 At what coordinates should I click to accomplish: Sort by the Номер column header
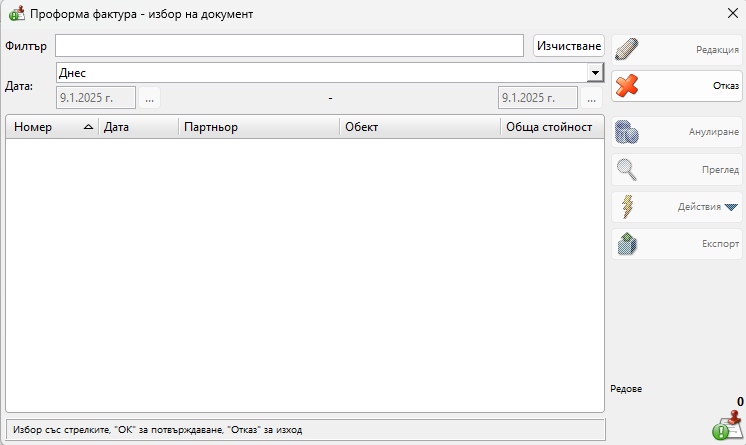pos(52,127)
